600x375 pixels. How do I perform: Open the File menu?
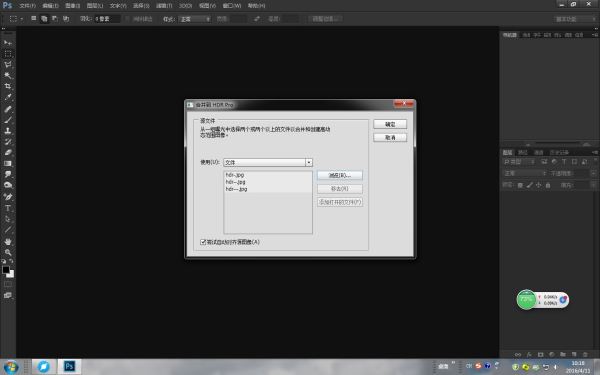[x=27, y=6]
